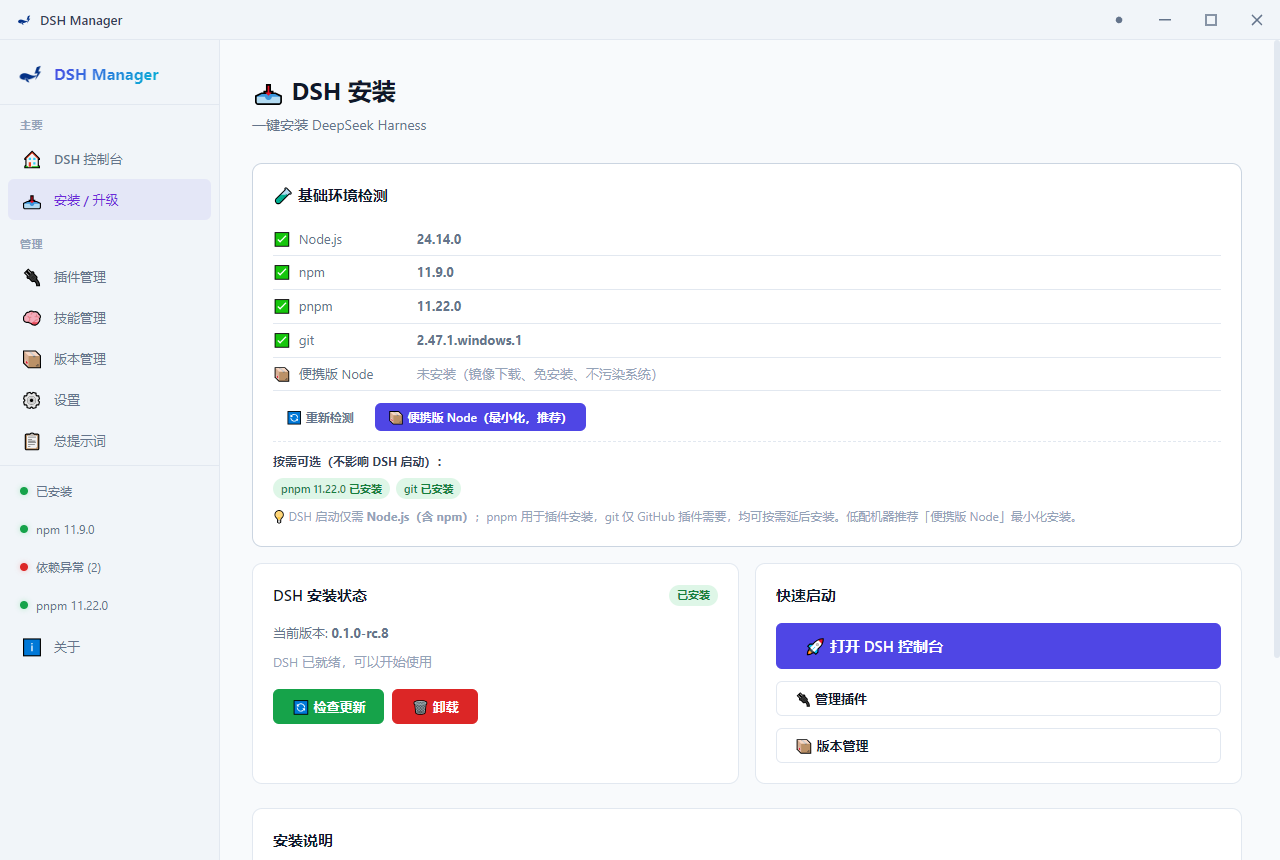The width and height of the screenshot is (1280, 860).
Task: Click the test tube icon at 基础环境检测
Action: click(x=282, y=196)
